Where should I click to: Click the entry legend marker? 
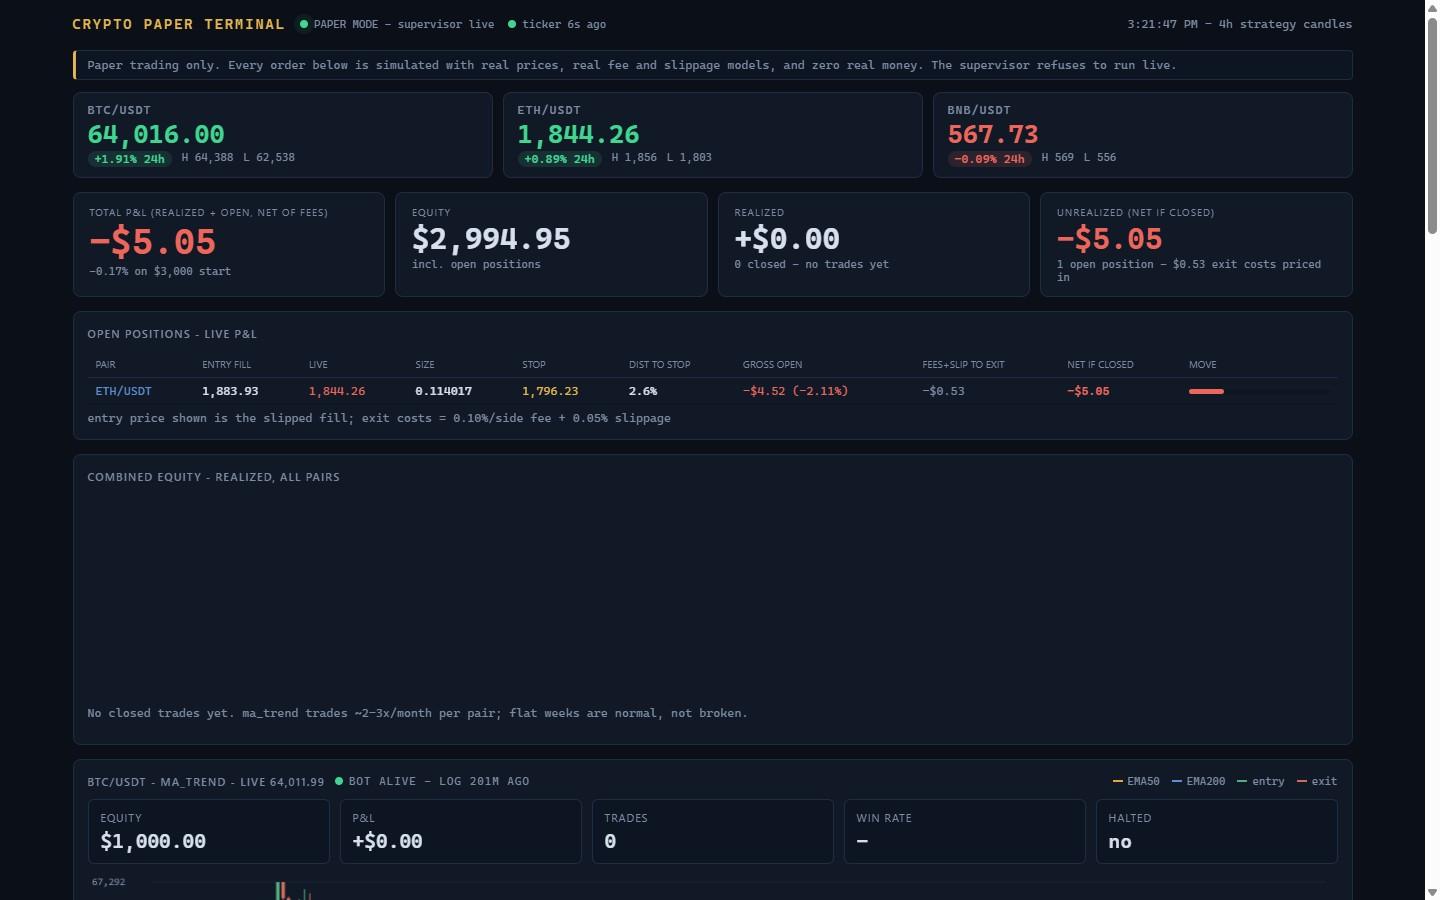[x=1242, y=781]
